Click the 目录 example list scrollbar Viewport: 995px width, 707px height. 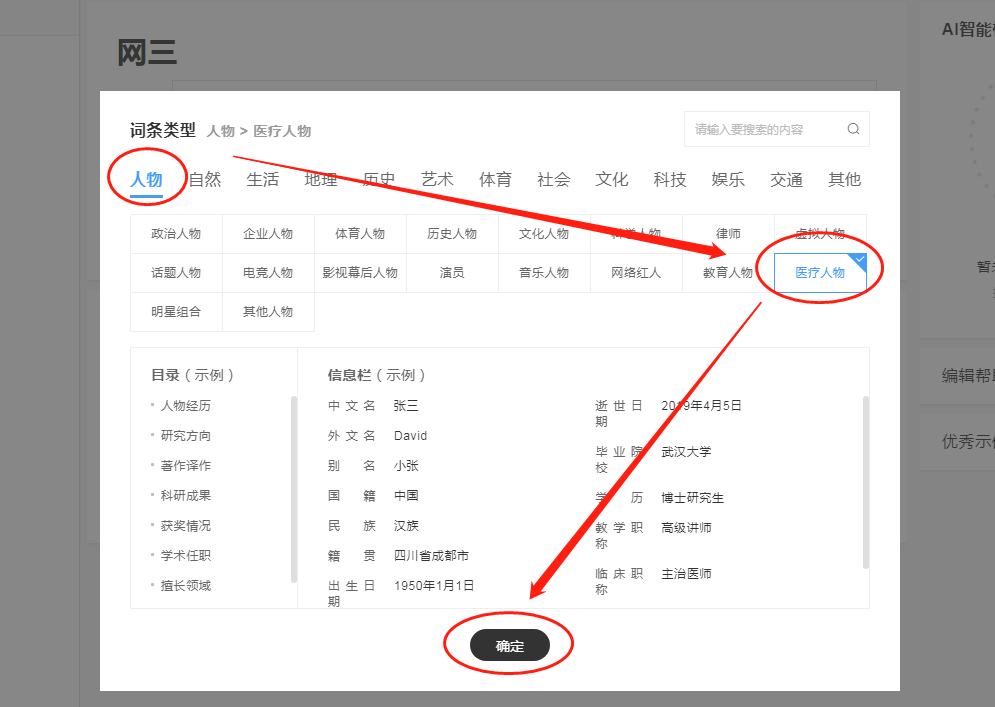pos(294,488)
